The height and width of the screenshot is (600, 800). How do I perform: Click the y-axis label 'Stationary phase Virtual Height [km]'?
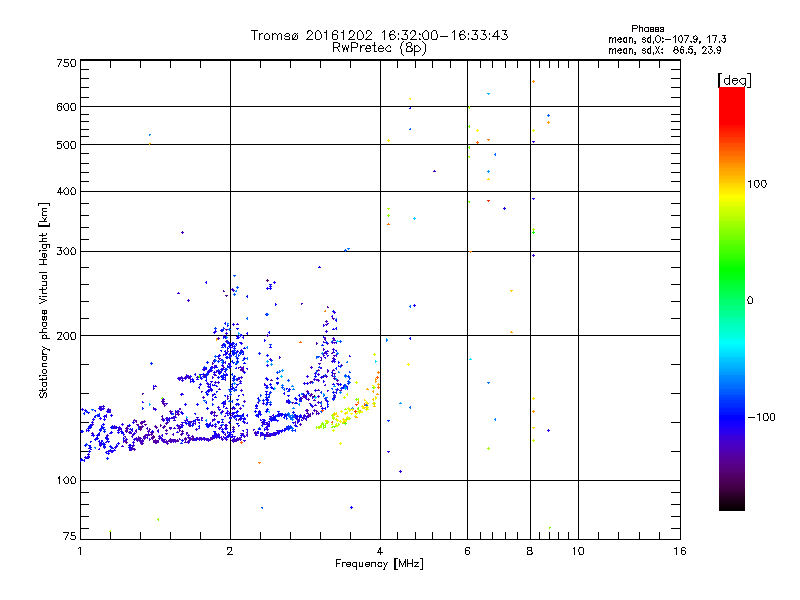click(x=43, y=300)
